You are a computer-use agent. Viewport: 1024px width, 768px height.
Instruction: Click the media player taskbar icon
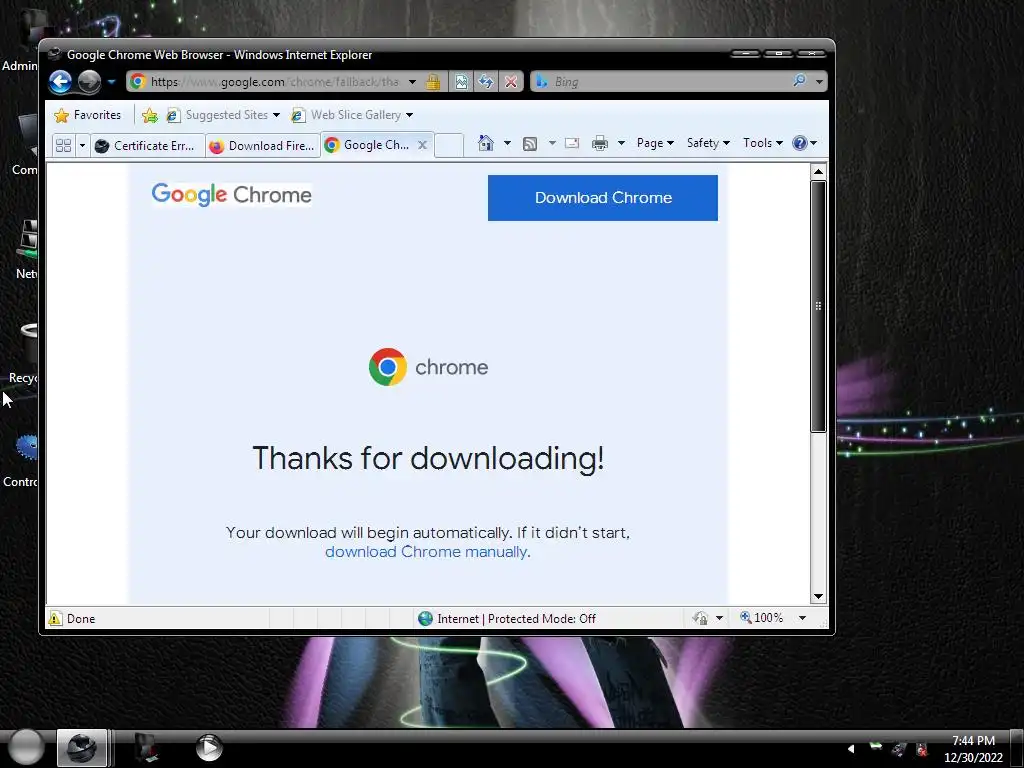click(x=209, y=748)
